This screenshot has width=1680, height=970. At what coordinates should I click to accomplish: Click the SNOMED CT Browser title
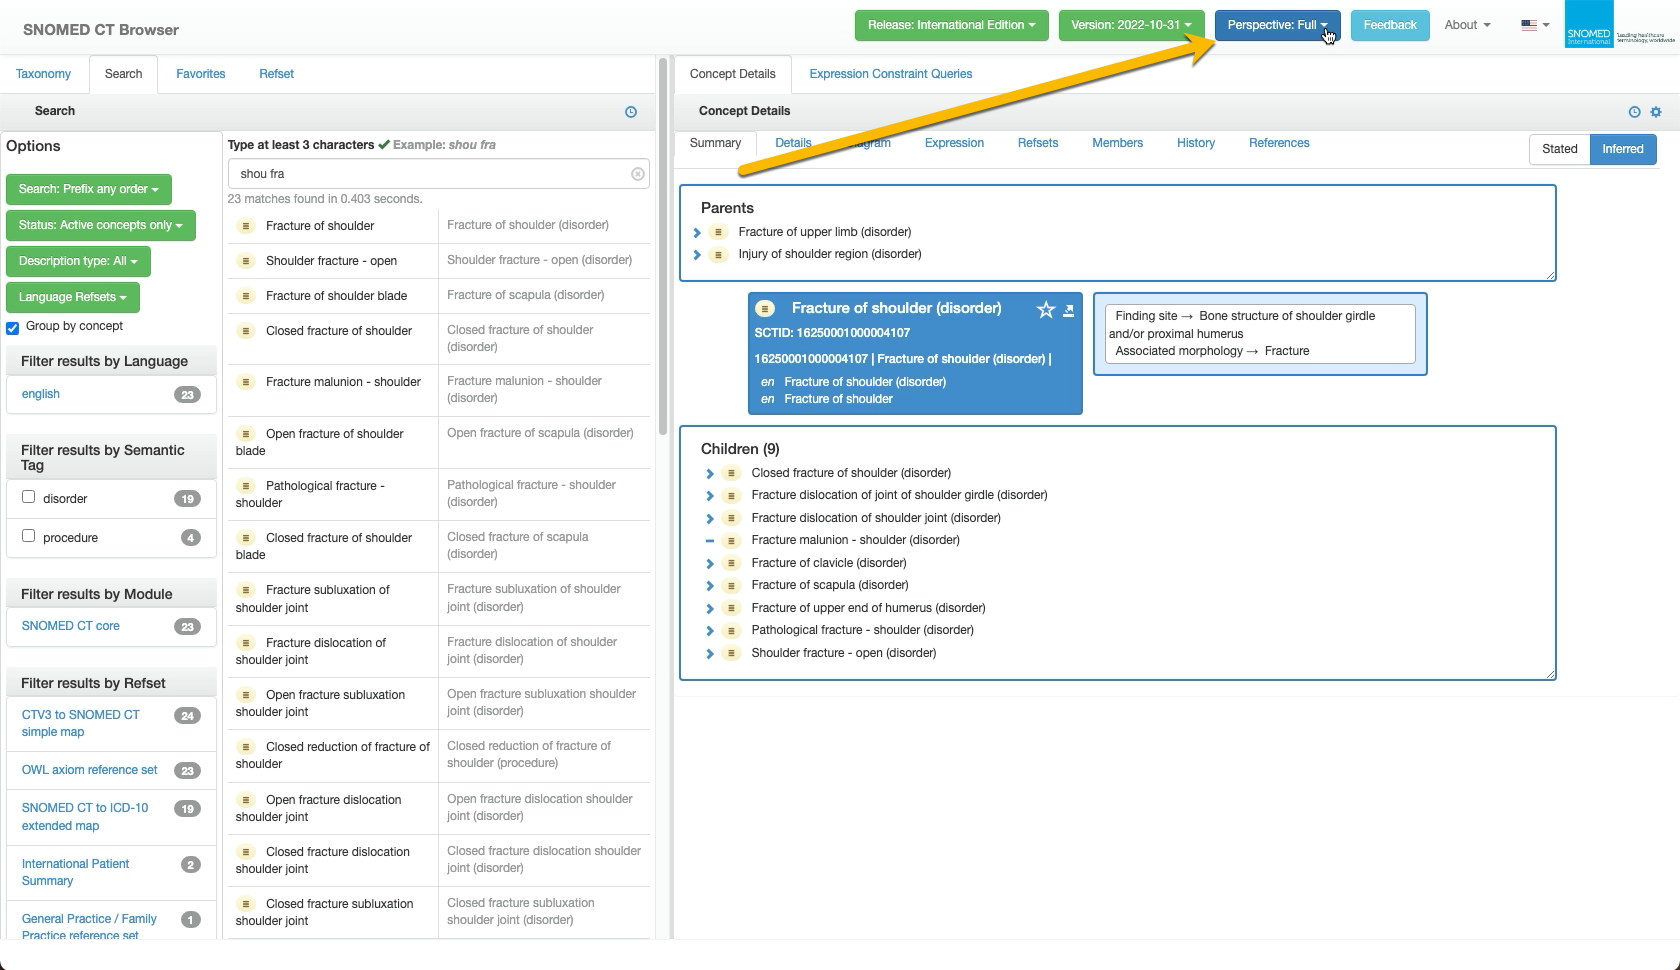click(101, 30)
